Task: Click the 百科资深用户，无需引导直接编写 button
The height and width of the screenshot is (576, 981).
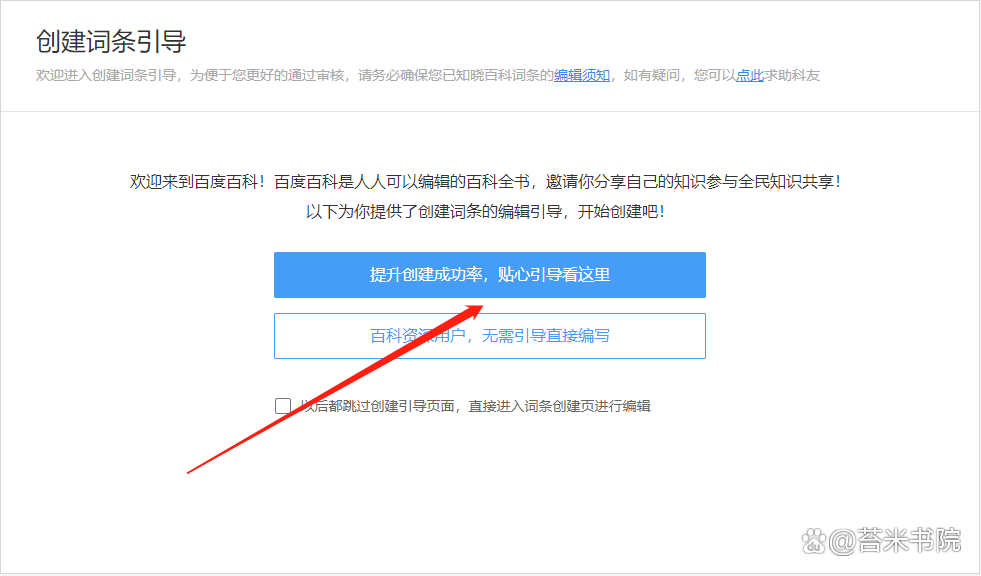Action: [x=490, y=336]
